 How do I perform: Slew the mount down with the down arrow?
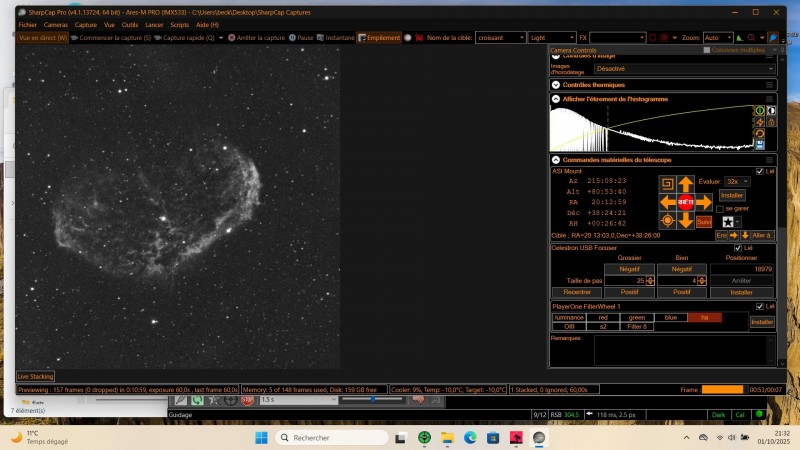coord(686,220)
